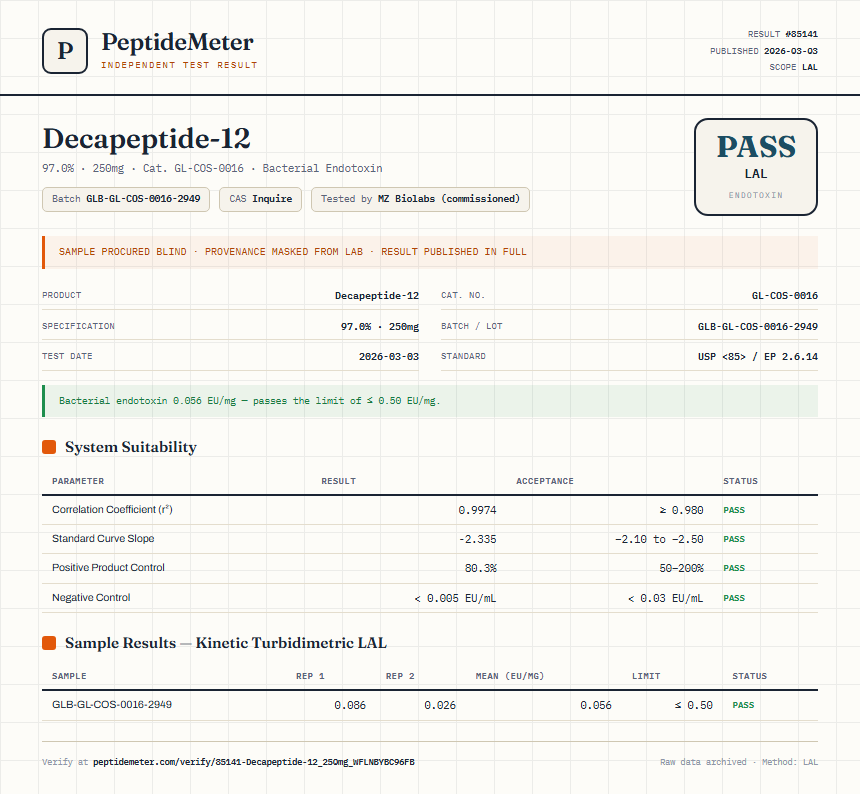The width and height of the screenshot is (860, 794).
Task: Click the Test Date 2026-03-03 value
Action: [x=388, y=356]
